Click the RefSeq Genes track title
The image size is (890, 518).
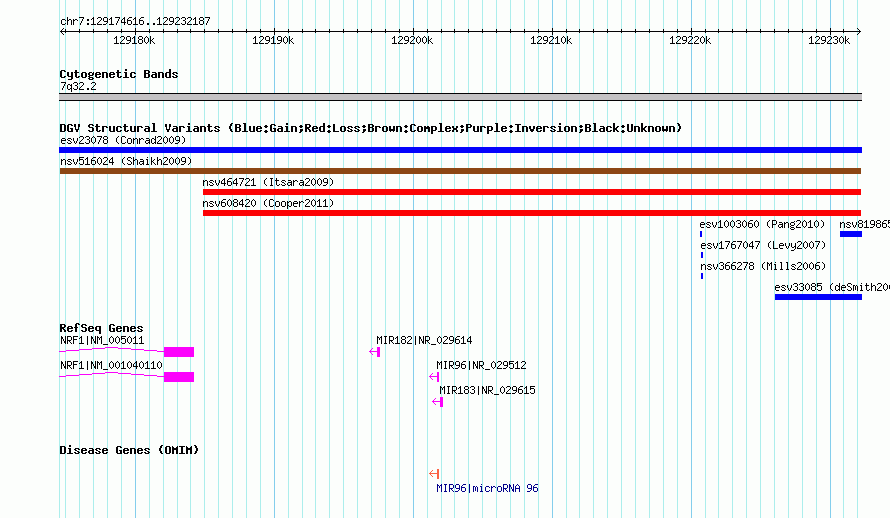[101, 328]
